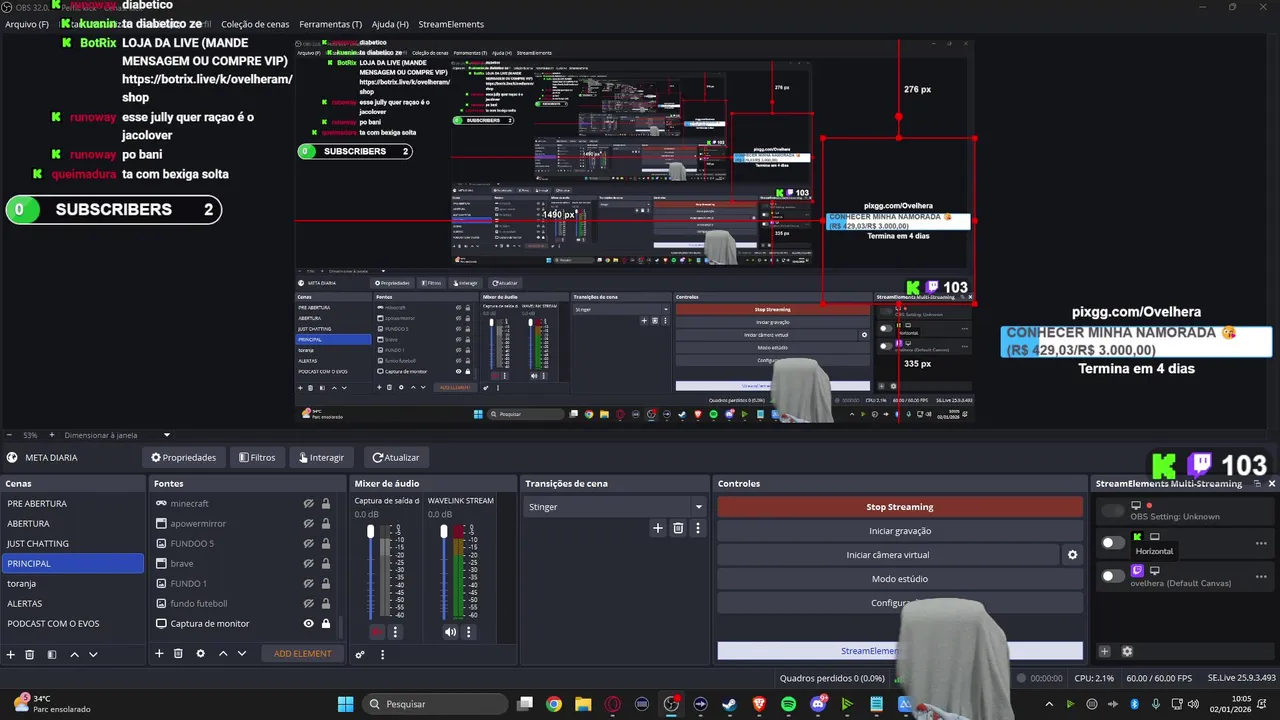Open options for Kick Horizontal output

click(x=1261, y=543)
